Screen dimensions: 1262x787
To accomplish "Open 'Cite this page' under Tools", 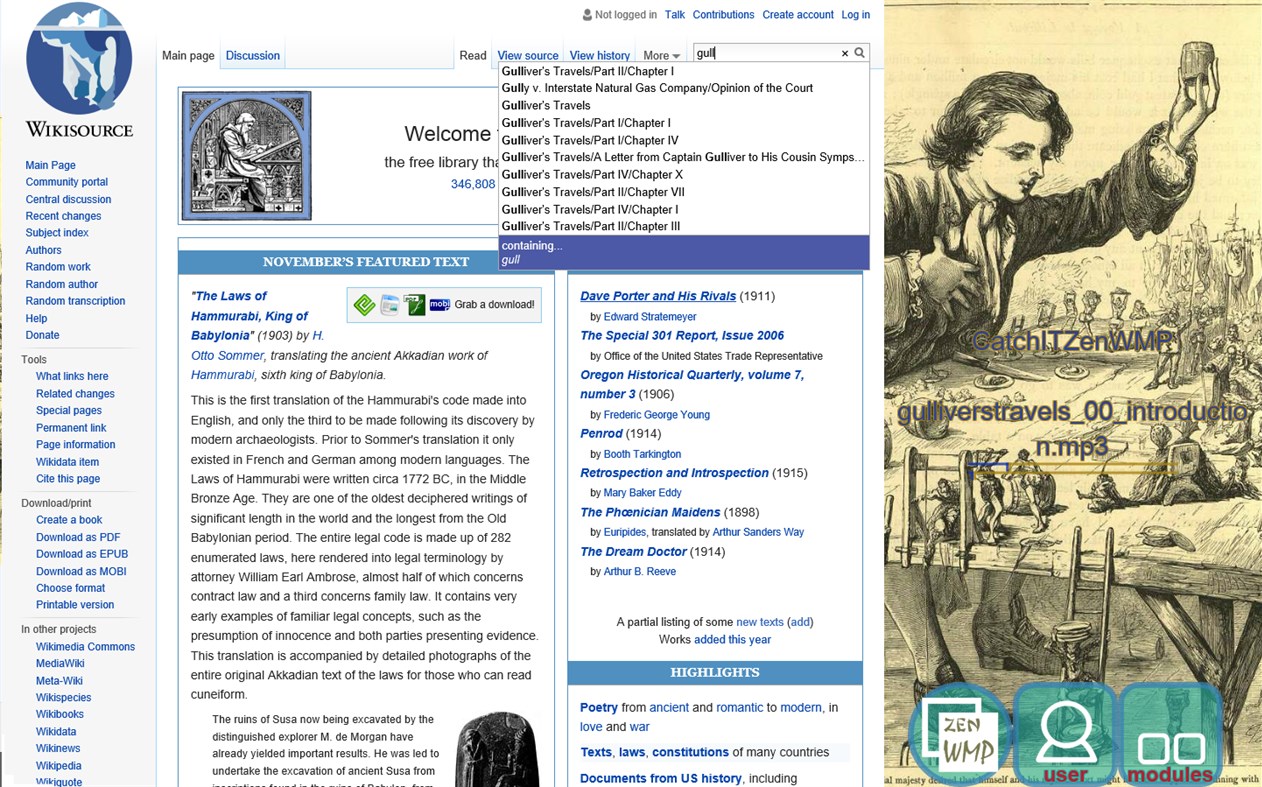I will pyautogui.click(x=68, y=478).
